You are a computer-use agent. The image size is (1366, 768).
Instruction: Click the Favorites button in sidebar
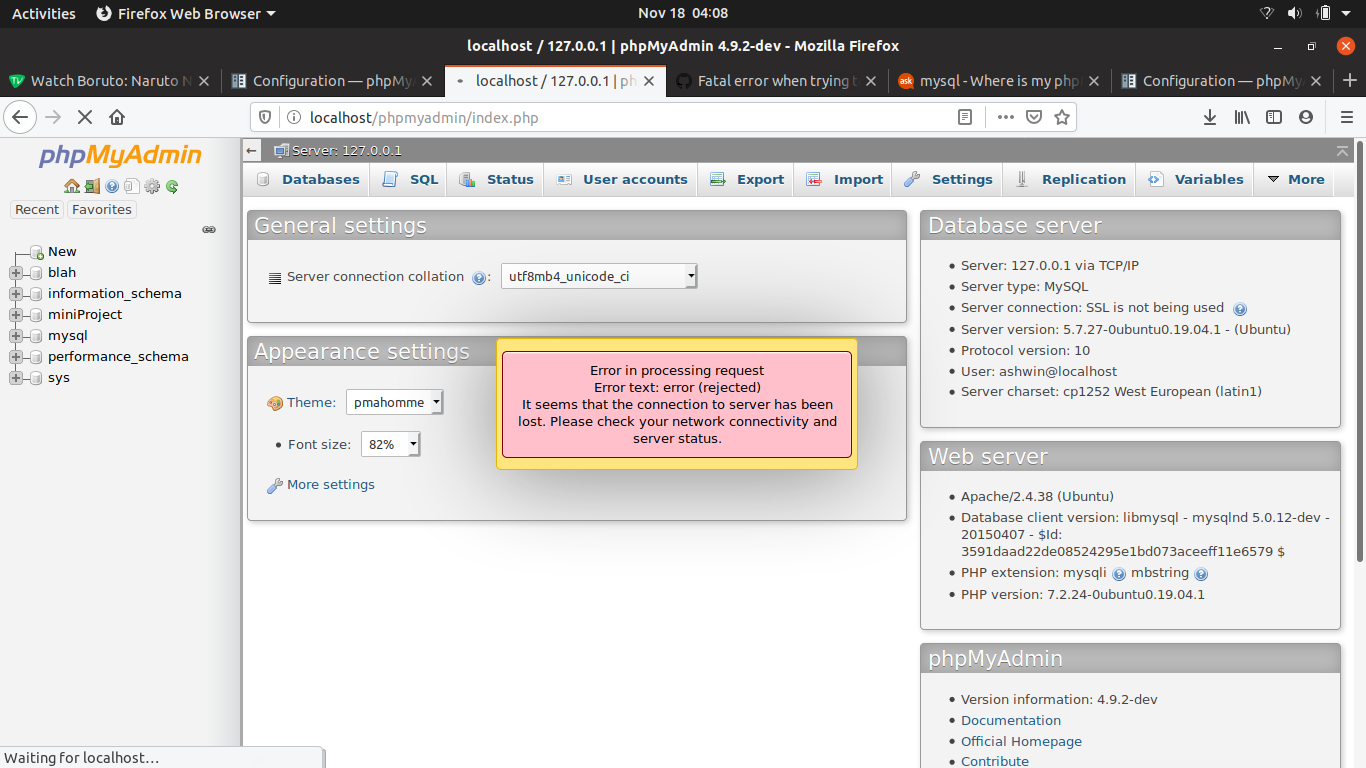pos(102,210)
